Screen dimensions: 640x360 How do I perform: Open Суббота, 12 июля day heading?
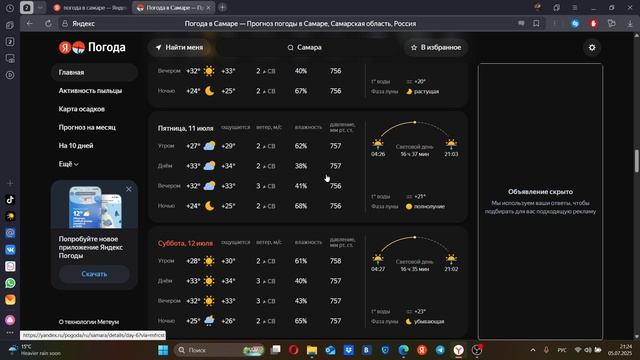[x=185, y=243]
